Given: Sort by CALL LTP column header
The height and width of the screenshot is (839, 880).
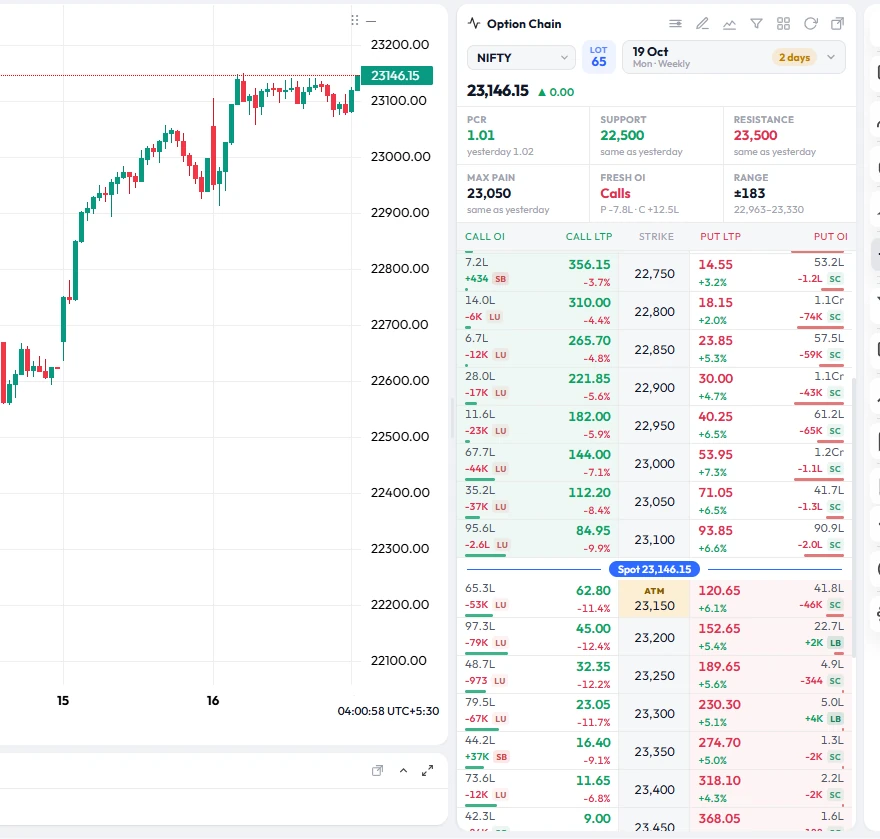Looking at the screenshot, I should coord(589,237).
